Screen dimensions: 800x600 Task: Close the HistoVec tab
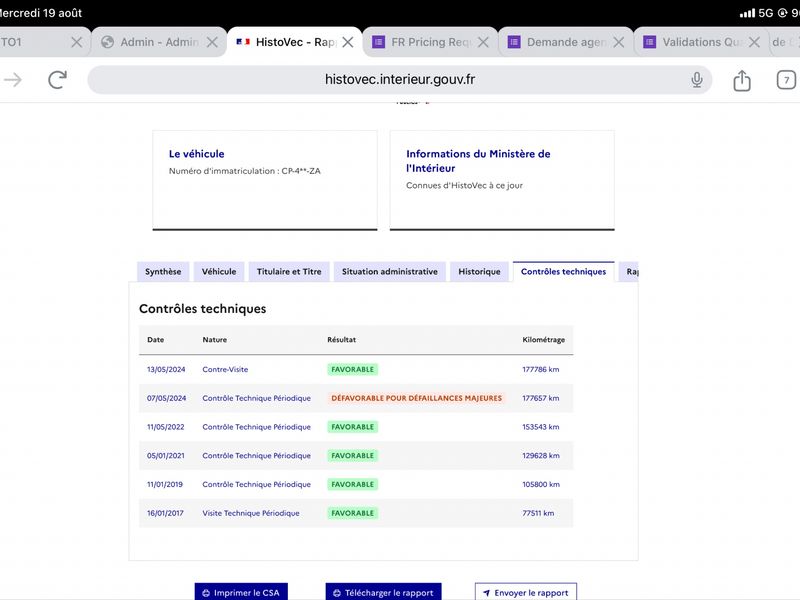tap(348, 42)
